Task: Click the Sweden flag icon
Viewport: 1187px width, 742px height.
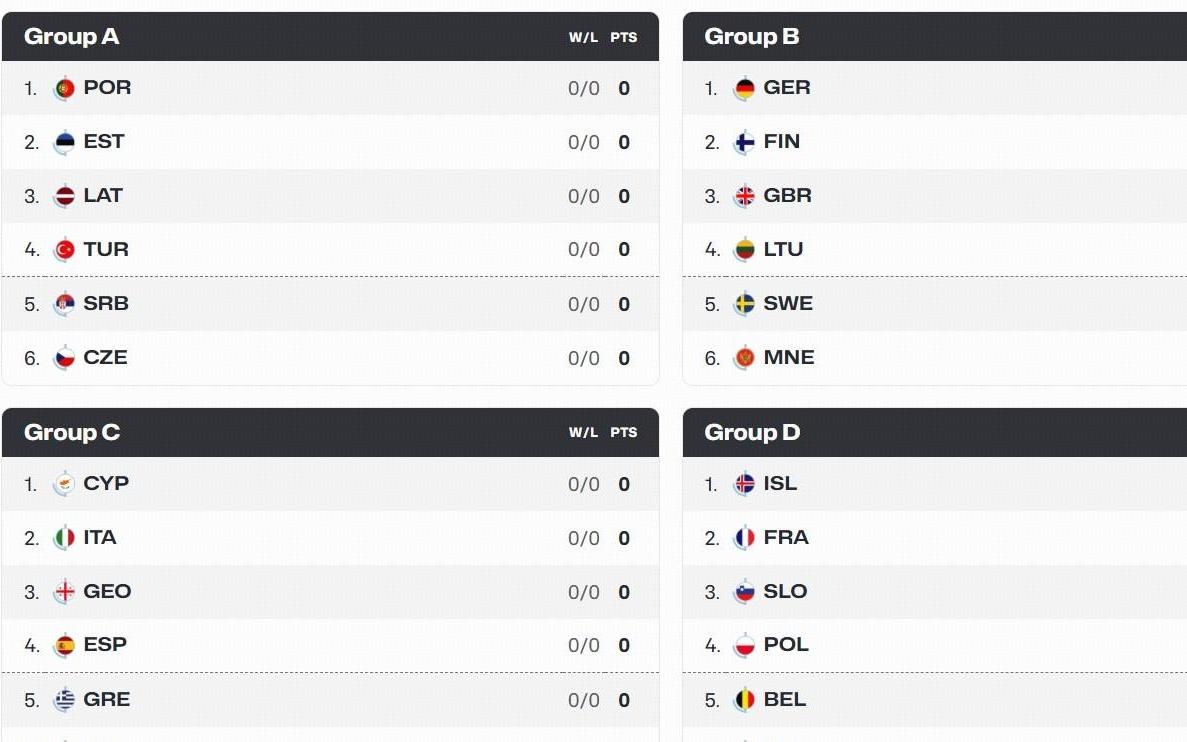Action: [x=745, y=304]
